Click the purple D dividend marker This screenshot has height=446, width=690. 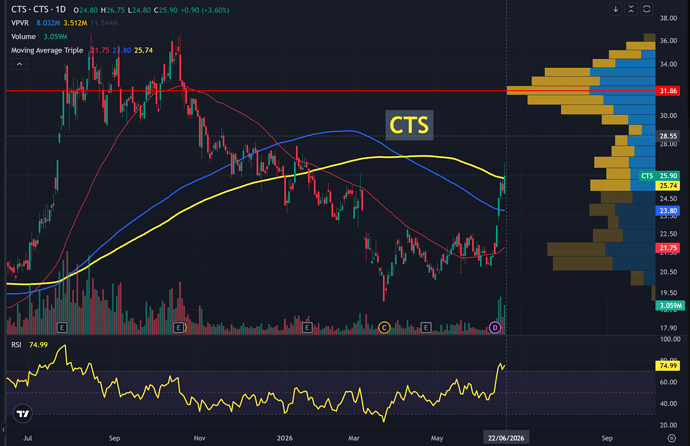[495, 327]
